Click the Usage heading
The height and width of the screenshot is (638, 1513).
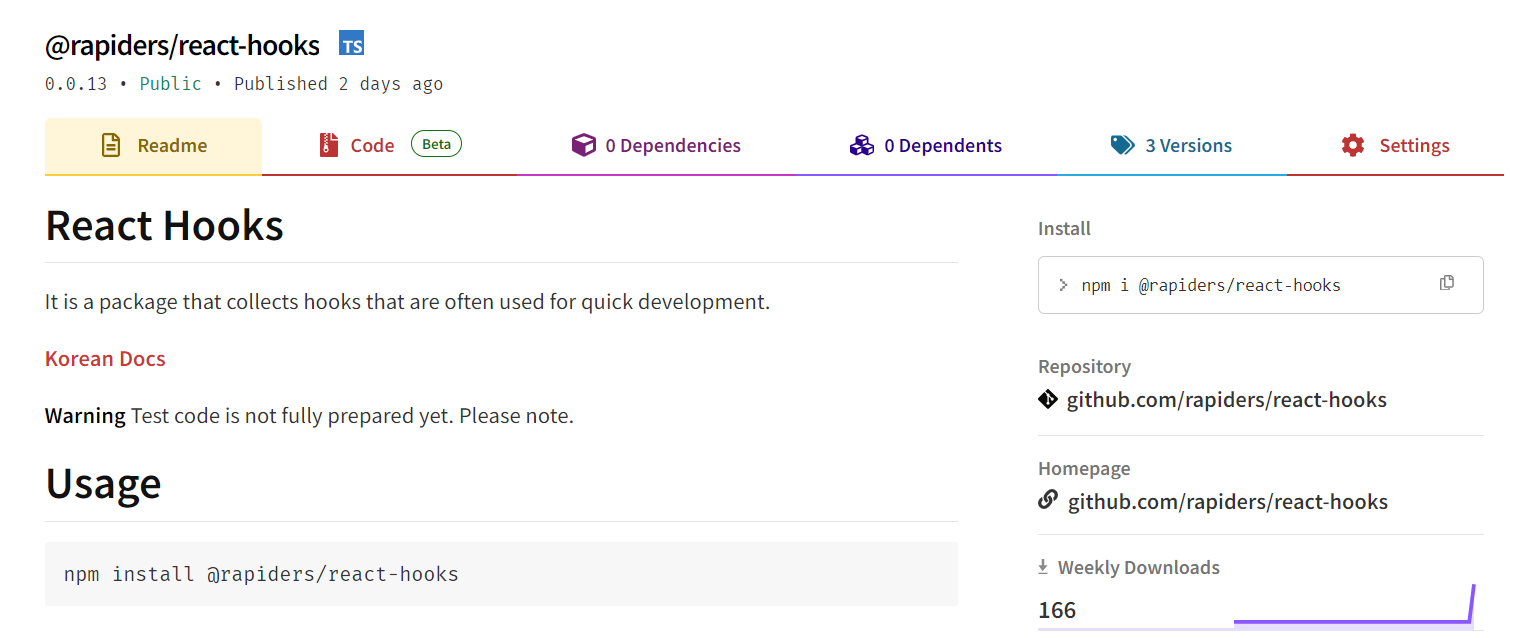coord(103,484)
